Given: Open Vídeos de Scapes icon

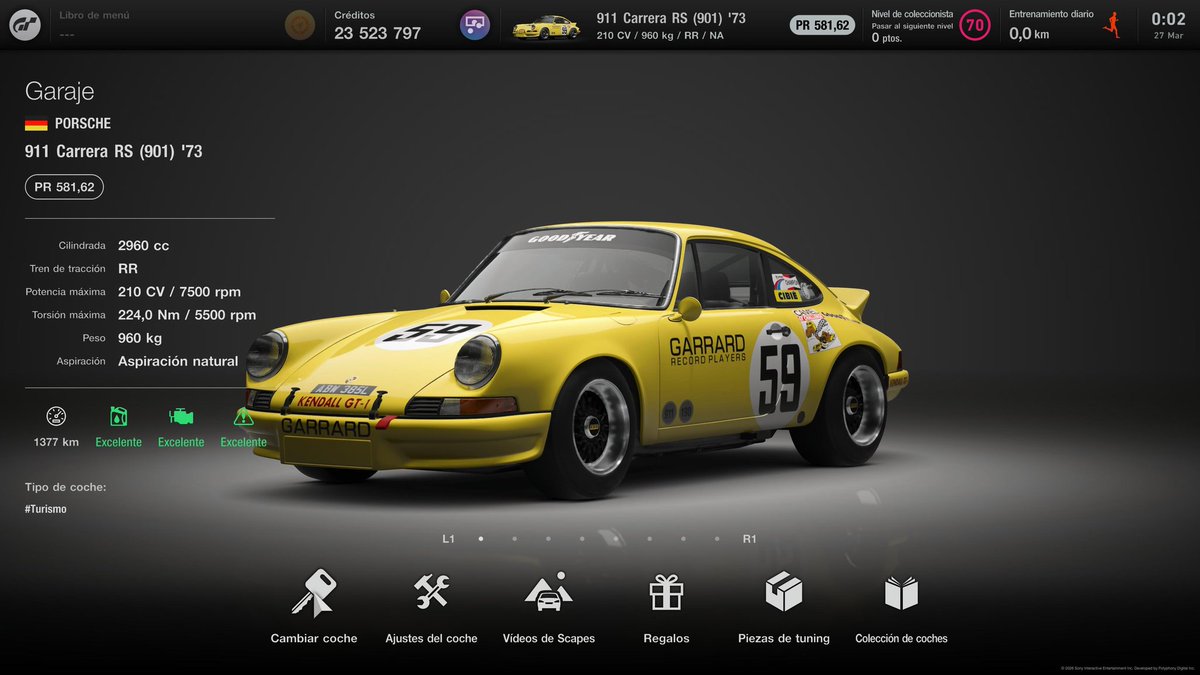Looking at the screenshot, I should click(548, 592).
